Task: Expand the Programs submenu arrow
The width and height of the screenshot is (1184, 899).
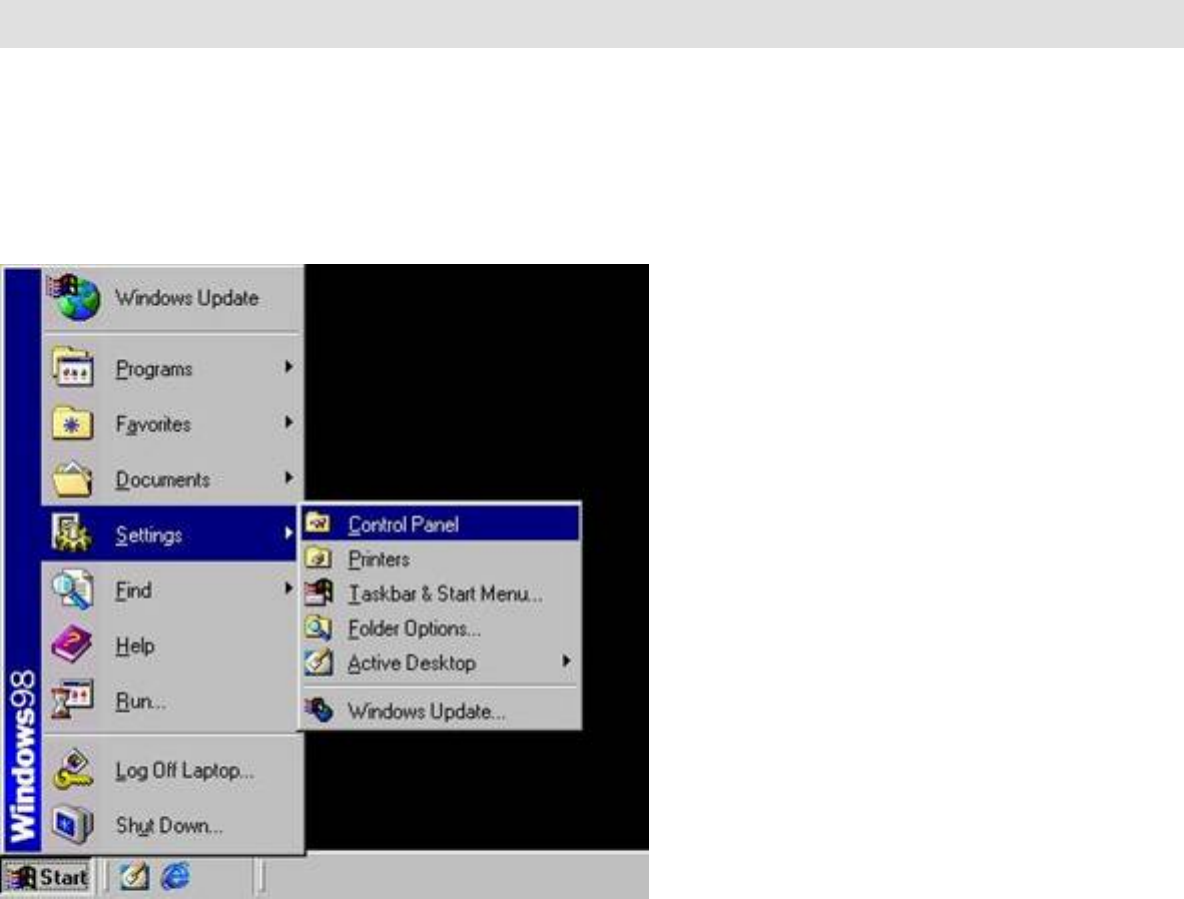Action: click(288, 368)
